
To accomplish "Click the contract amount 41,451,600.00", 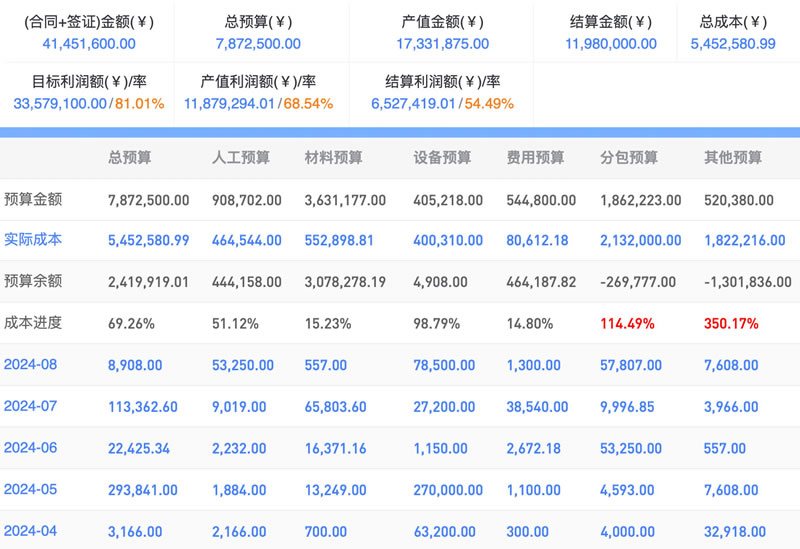I will [x=89, y=44].
